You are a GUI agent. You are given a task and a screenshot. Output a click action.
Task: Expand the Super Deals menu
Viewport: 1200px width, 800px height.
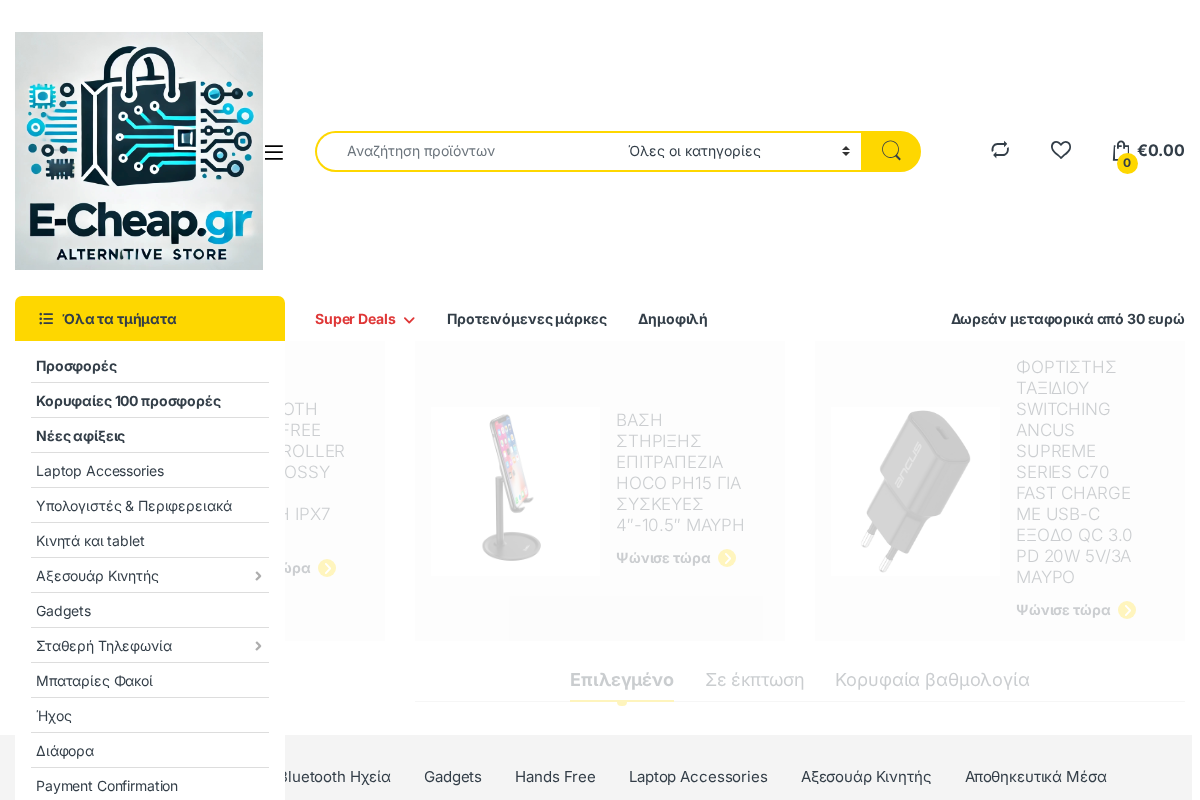364,319
